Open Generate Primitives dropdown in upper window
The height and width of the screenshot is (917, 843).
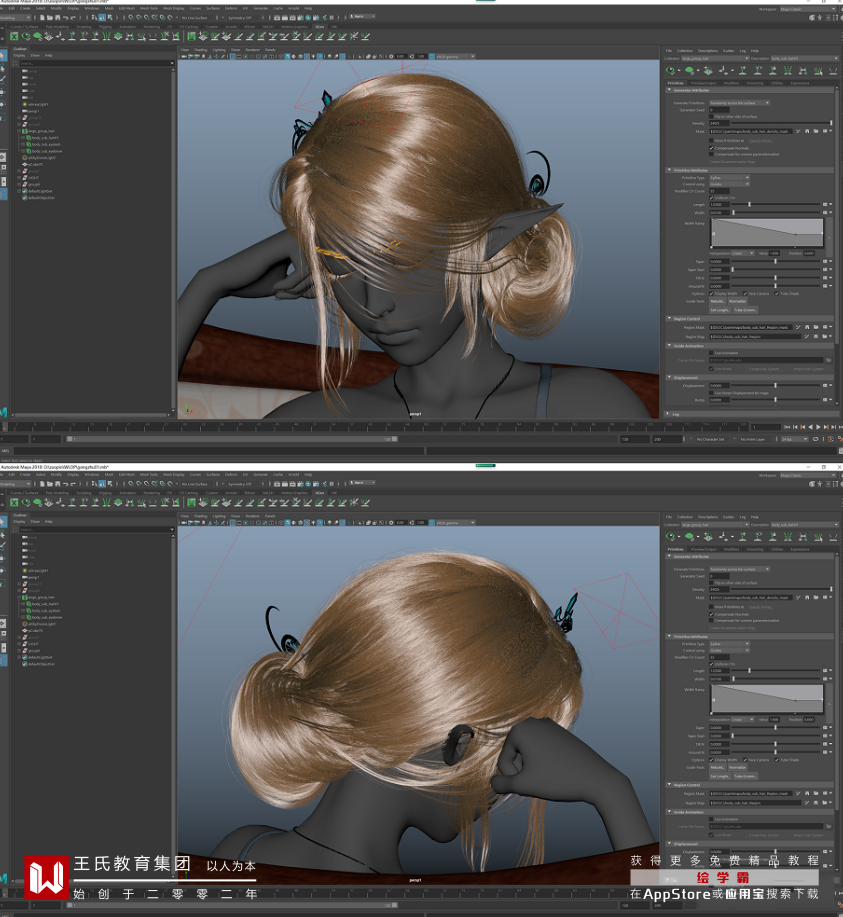tap(739, 103)
